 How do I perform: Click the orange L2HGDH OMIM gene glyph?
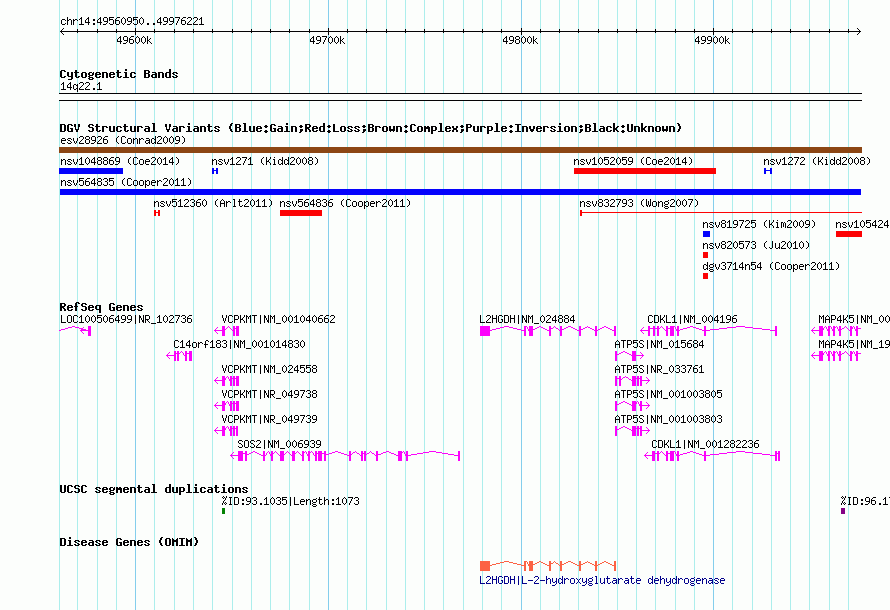[548, 566]
